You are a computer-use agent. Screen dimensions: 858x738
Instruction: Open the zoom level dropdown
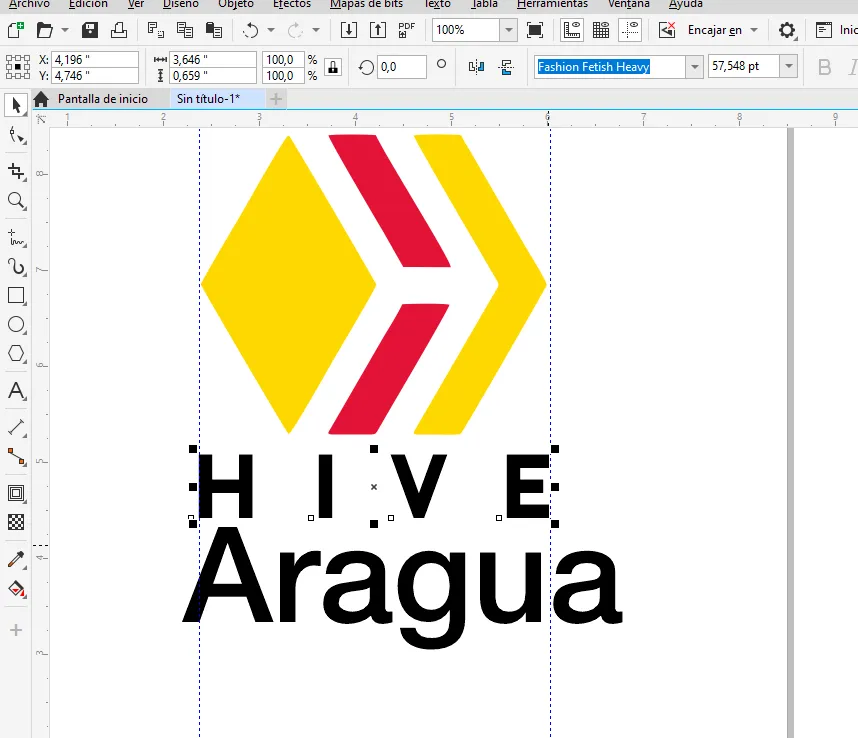pyautogui.click(x=508, y=30)
